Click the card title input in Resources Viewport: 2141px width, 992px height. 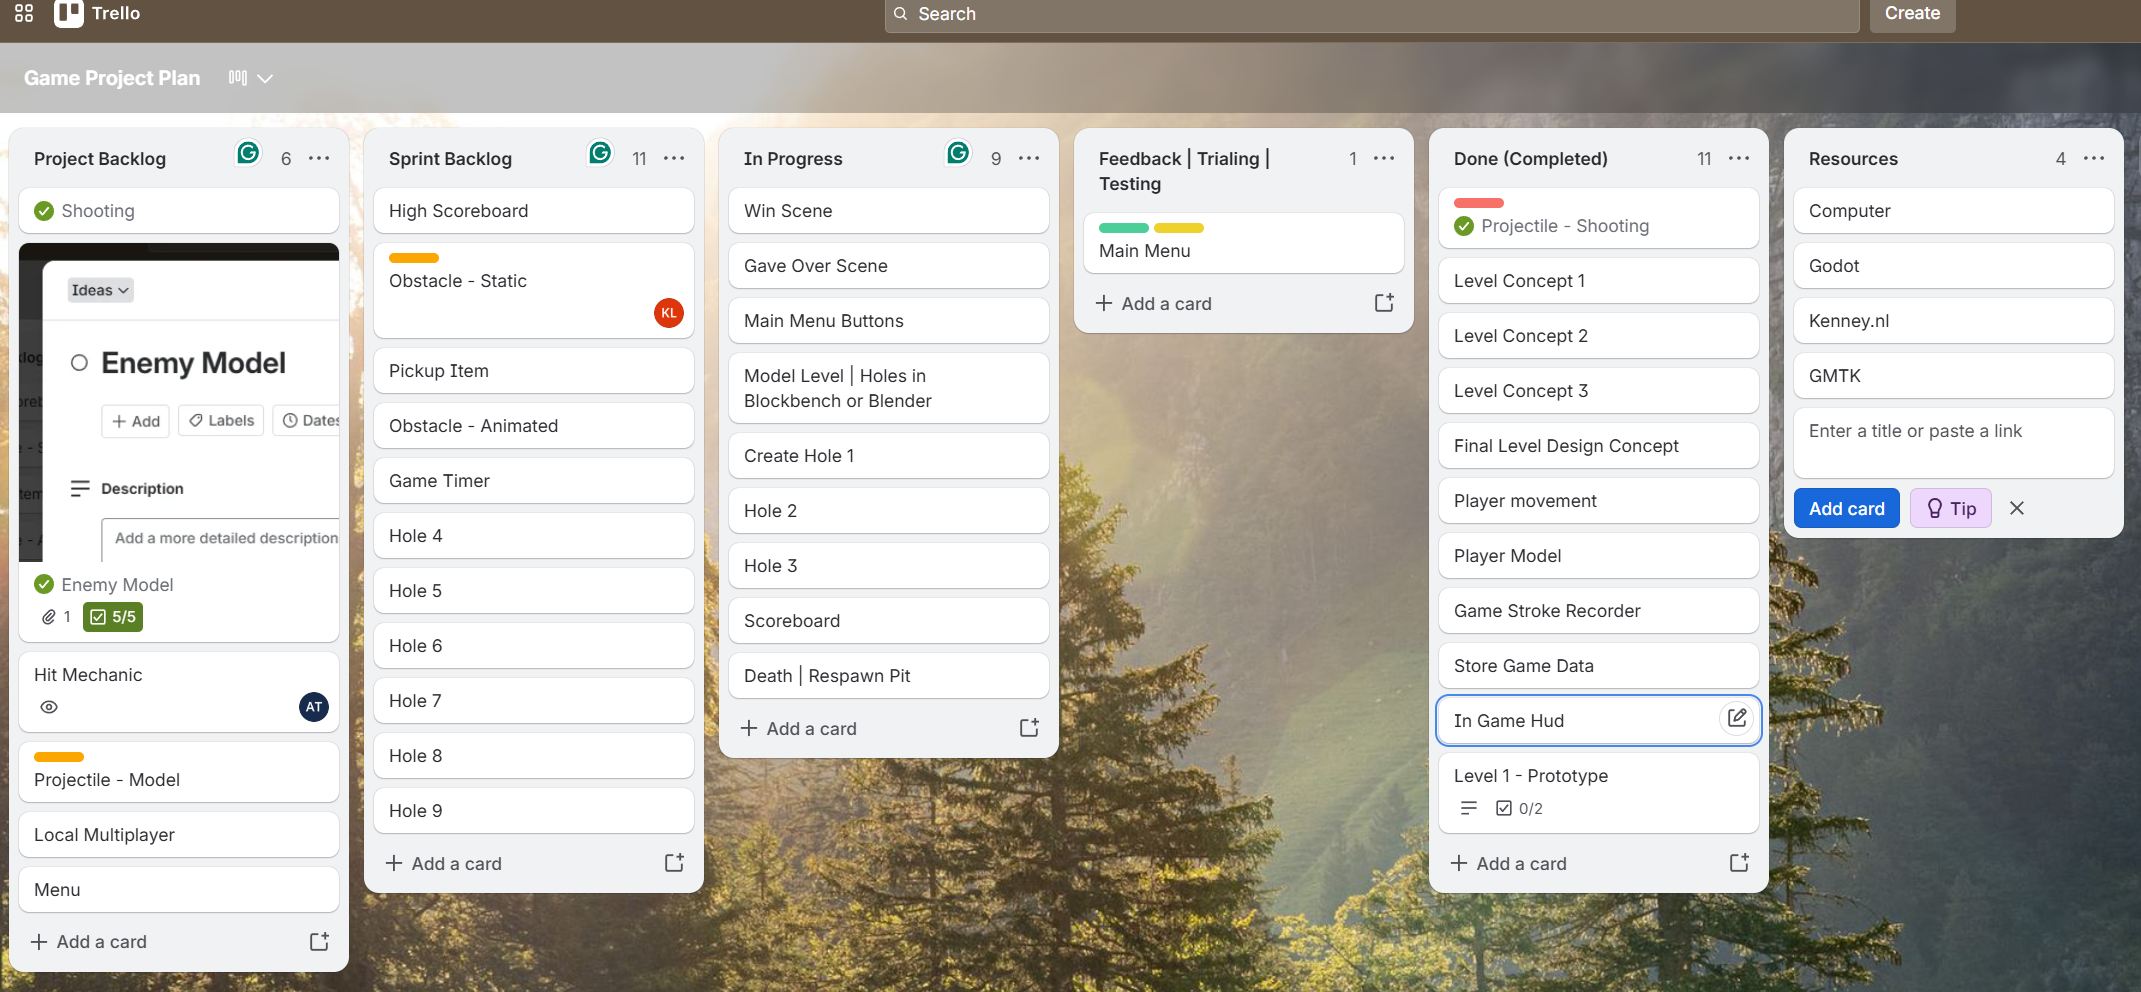pyautogui.click(x=1953, y=442)
